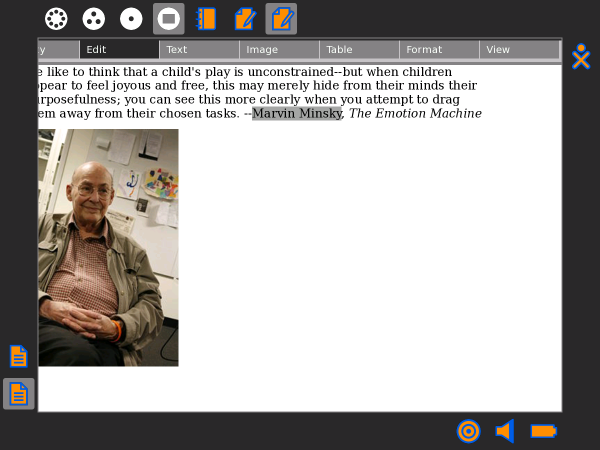The width and height of the screenshot is (600, 450).
Task: Switch to the Text tab
Action: click(x=198, y=50)
